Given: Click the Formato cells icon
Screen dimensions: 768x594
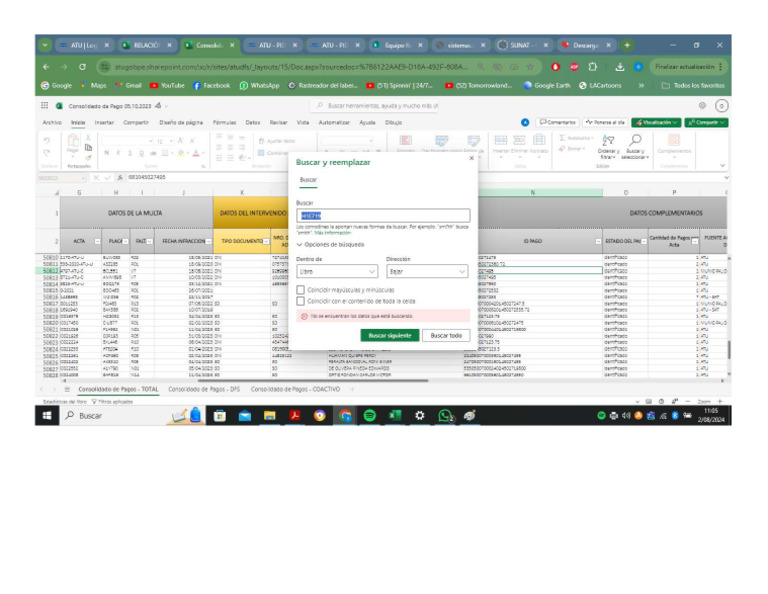Looking at the screenshot, I should point(539,141).
